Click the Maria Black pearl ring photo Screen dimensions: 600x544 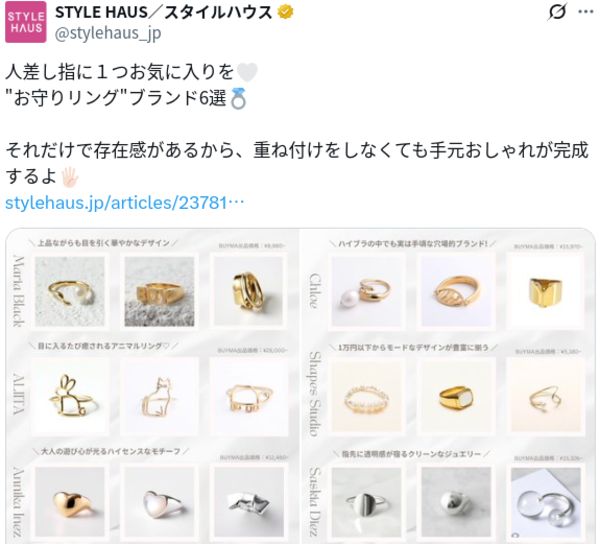pyautogui.click(x=70, y=292)
